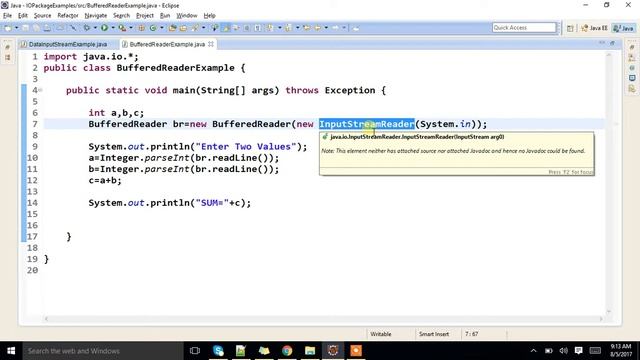The width and height of the screenshot is (640, 360).
Task: Minimize the editor area
Action: point(602,43)
